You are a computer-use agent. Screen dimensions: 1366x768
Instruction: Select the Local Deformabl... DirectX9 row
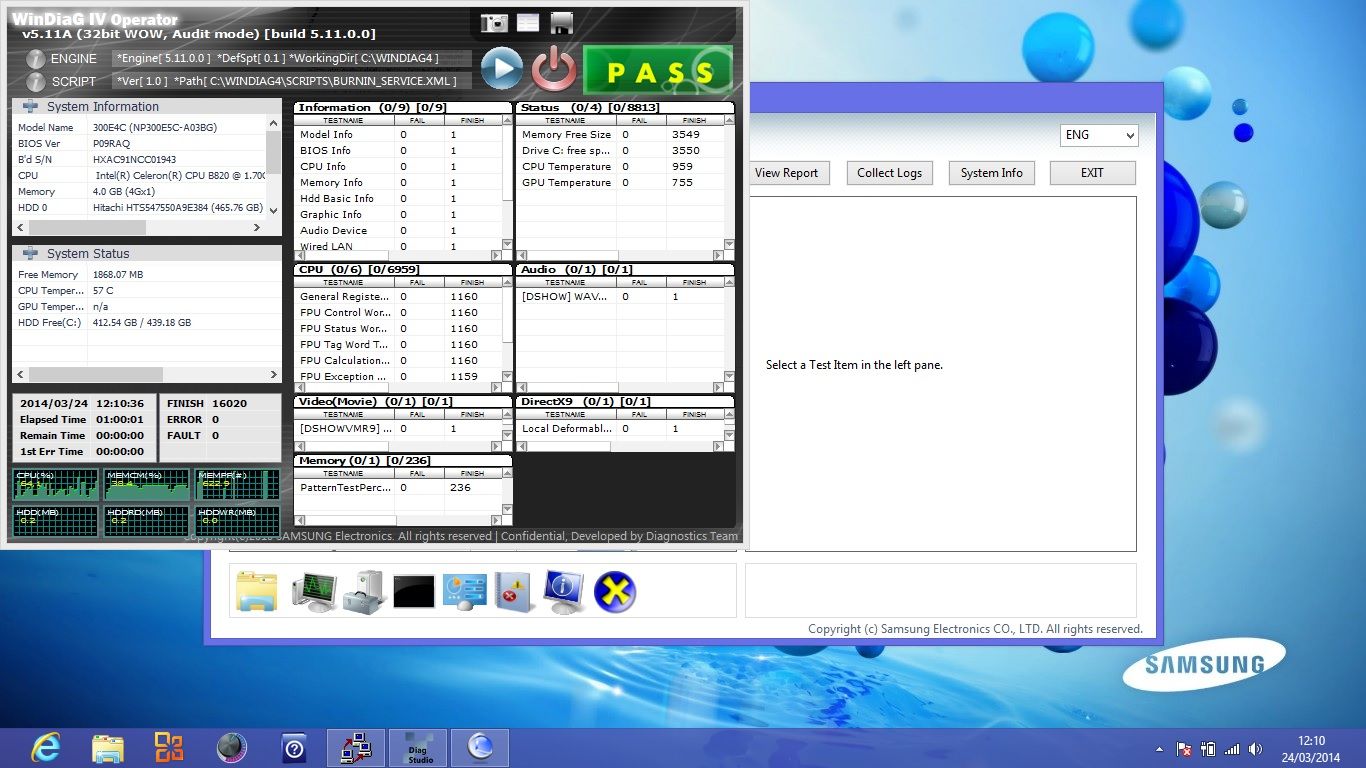tap(620, 428)
